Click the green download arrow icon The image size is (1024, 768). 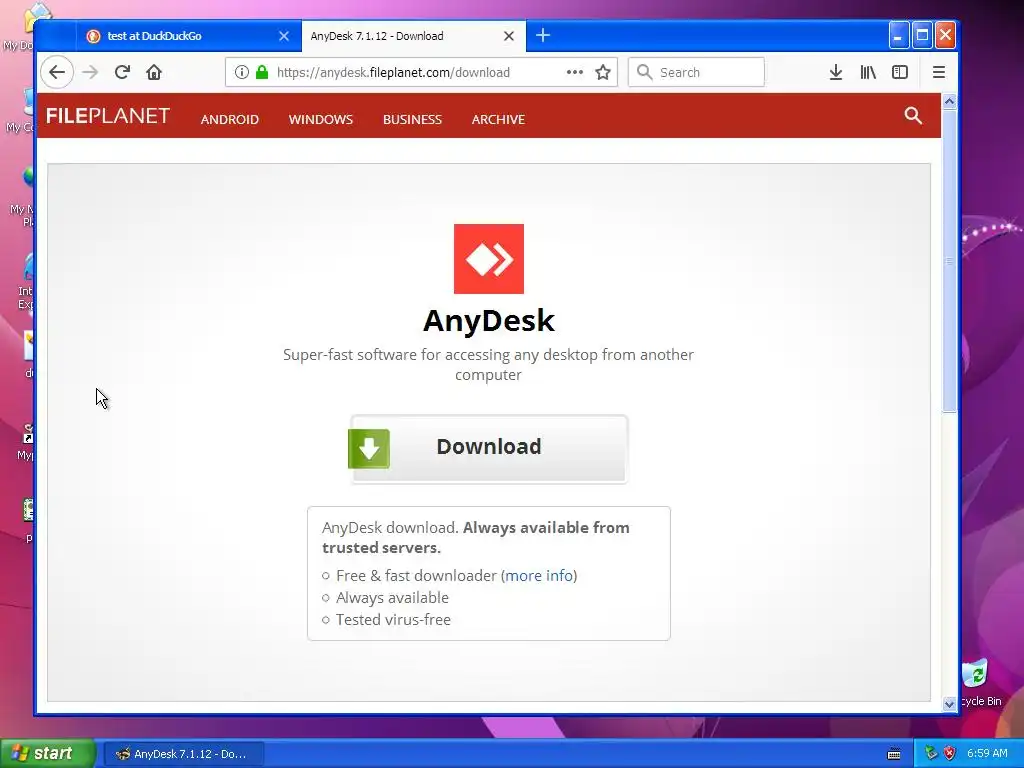tap(369, 449)
